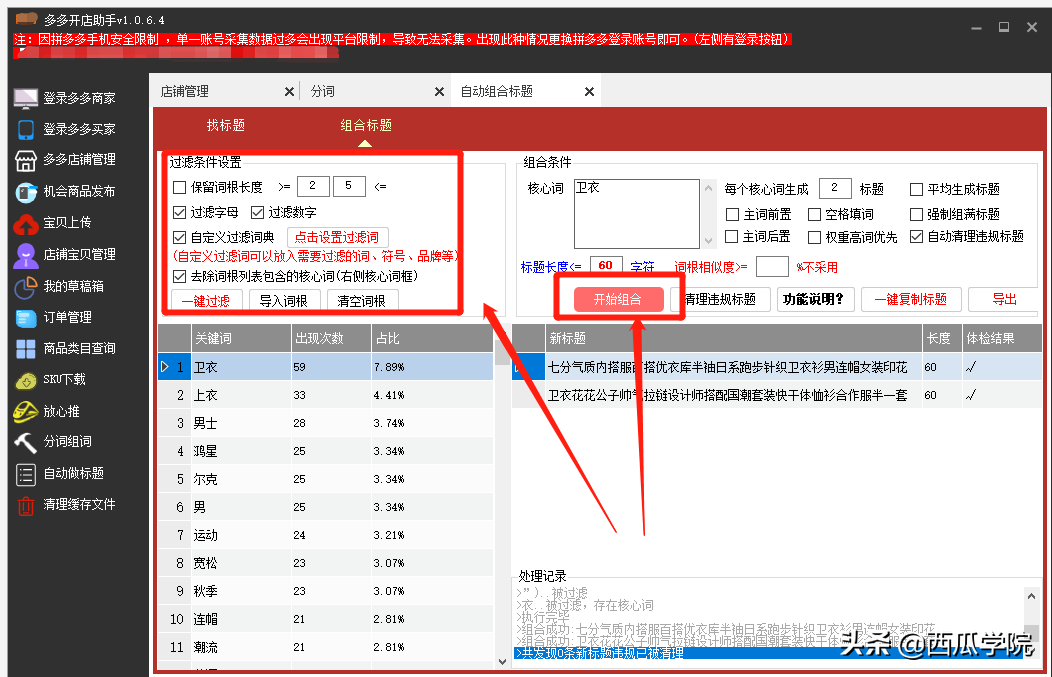Click the 我的草稿箱 pie icon
Image resolution: width=1052 pixels, height=677 pixels.
pos(25,287)
